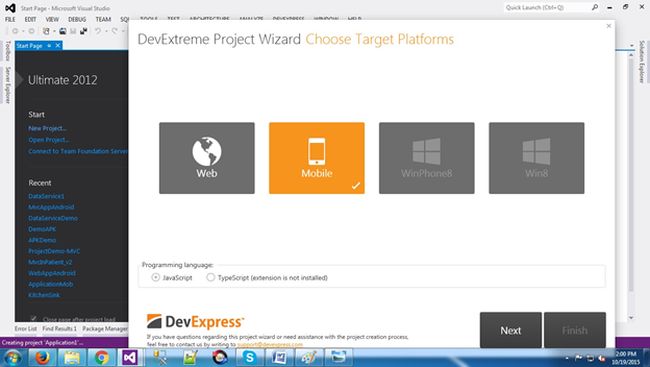Click the Visual Studio vertical scrollbar
650x367 pixels.
(x=631, y=186)
